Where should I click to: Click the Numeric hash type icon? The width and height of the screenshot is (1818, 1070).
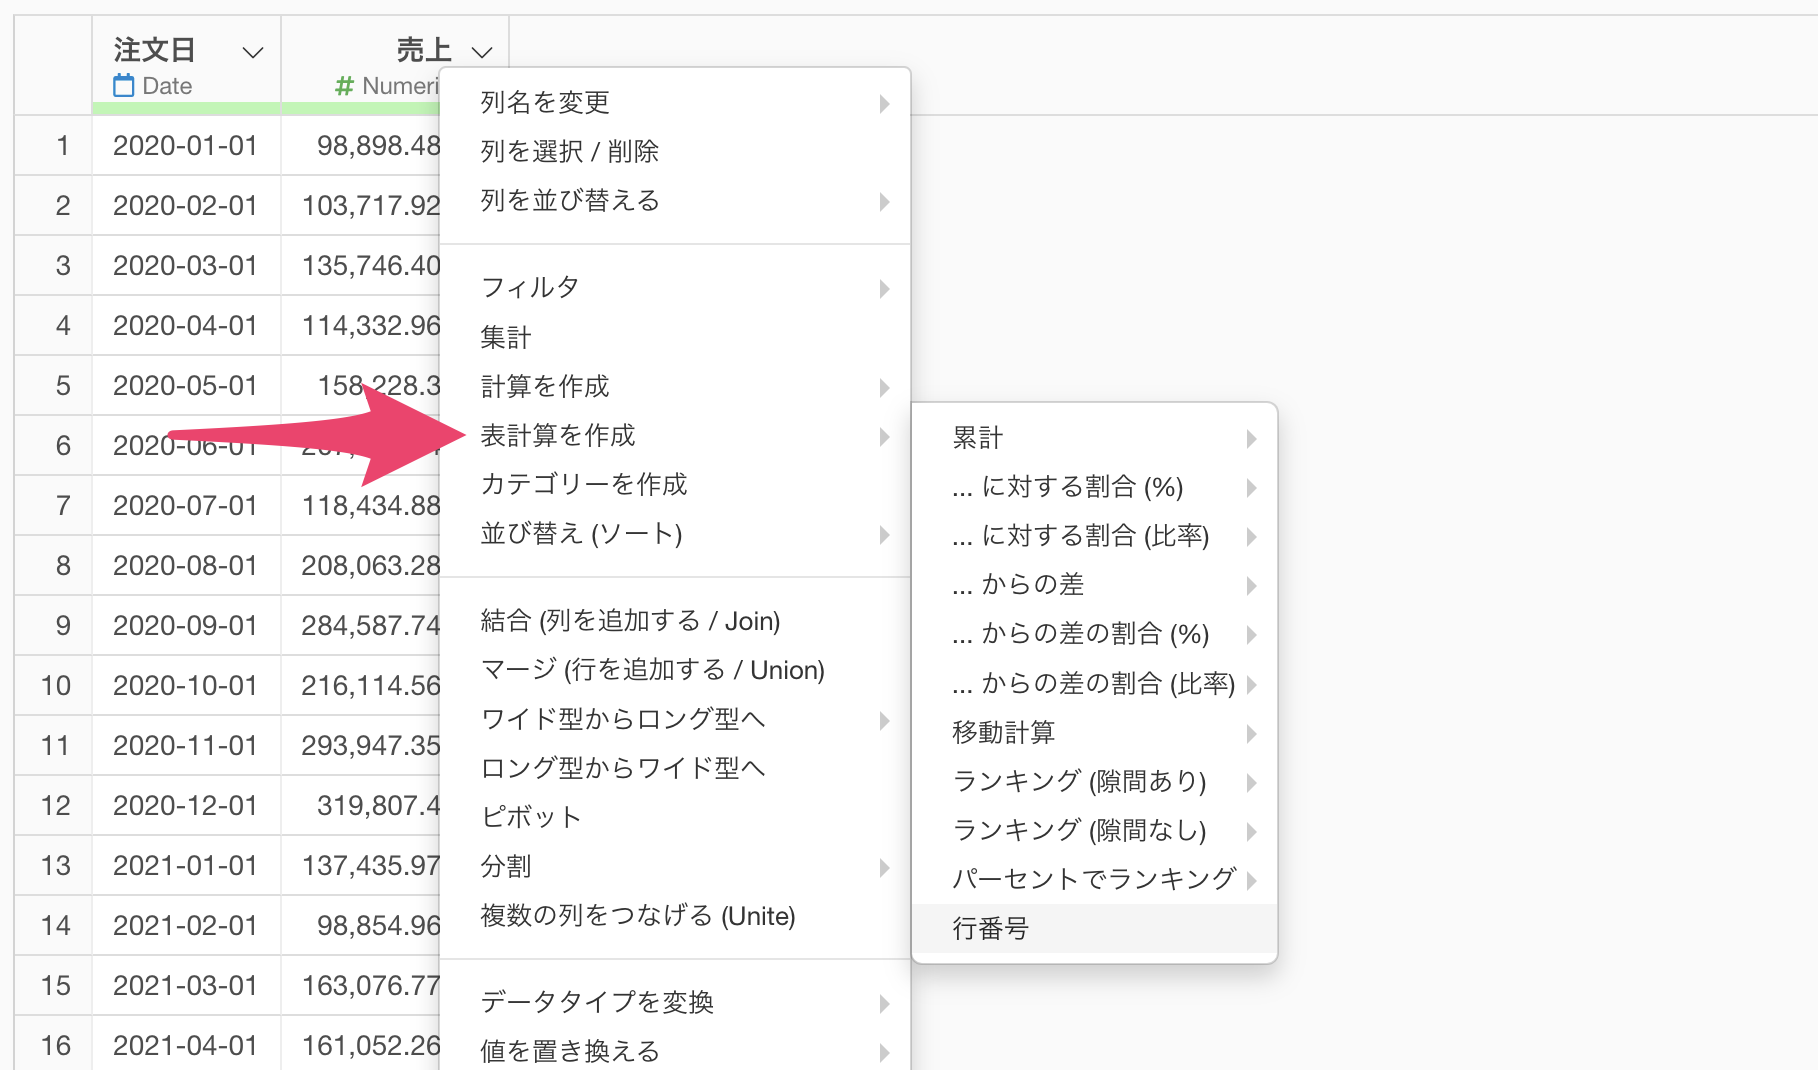tap(344, 86)
